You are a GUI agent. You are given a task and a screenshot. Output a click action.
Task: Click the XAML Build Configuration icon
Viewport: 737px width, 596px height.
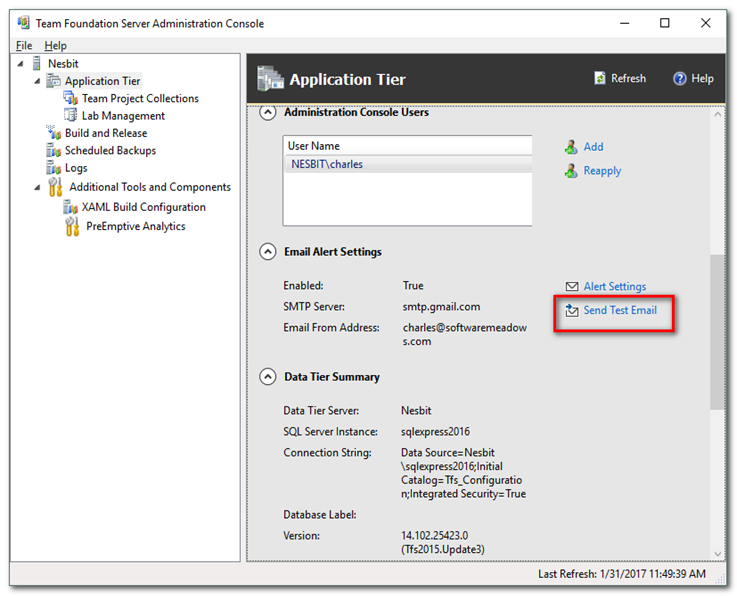click(x=71, y=207)
